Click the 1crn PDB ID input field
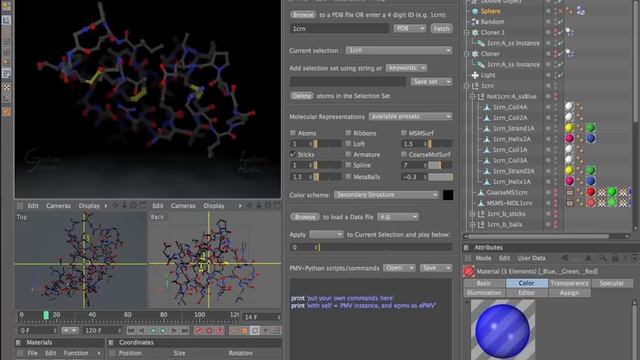 [x=339, y=29]
